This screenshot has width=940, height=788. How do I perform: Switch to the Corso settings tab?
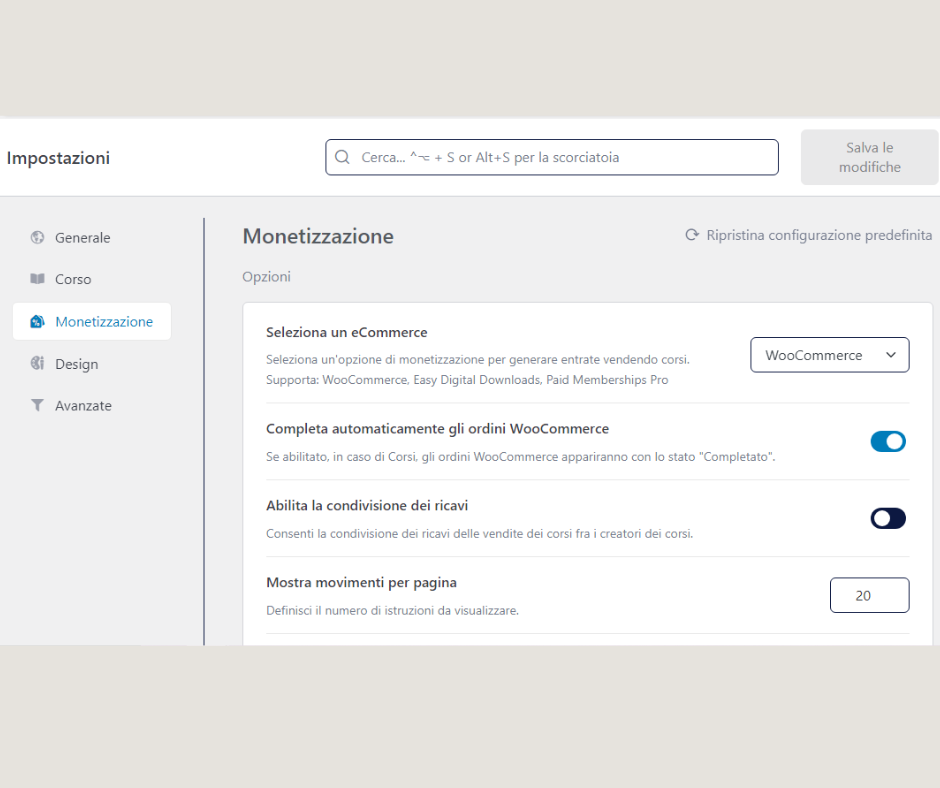pyautogui.click(x=73, y=280)
